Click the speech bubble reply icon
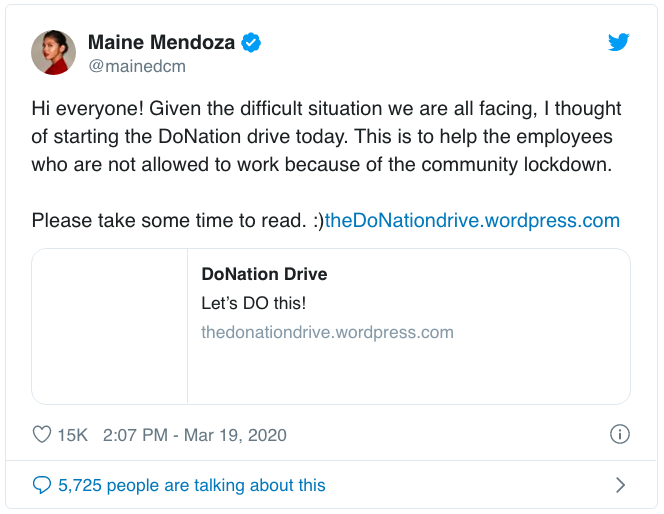 [42, 485]
